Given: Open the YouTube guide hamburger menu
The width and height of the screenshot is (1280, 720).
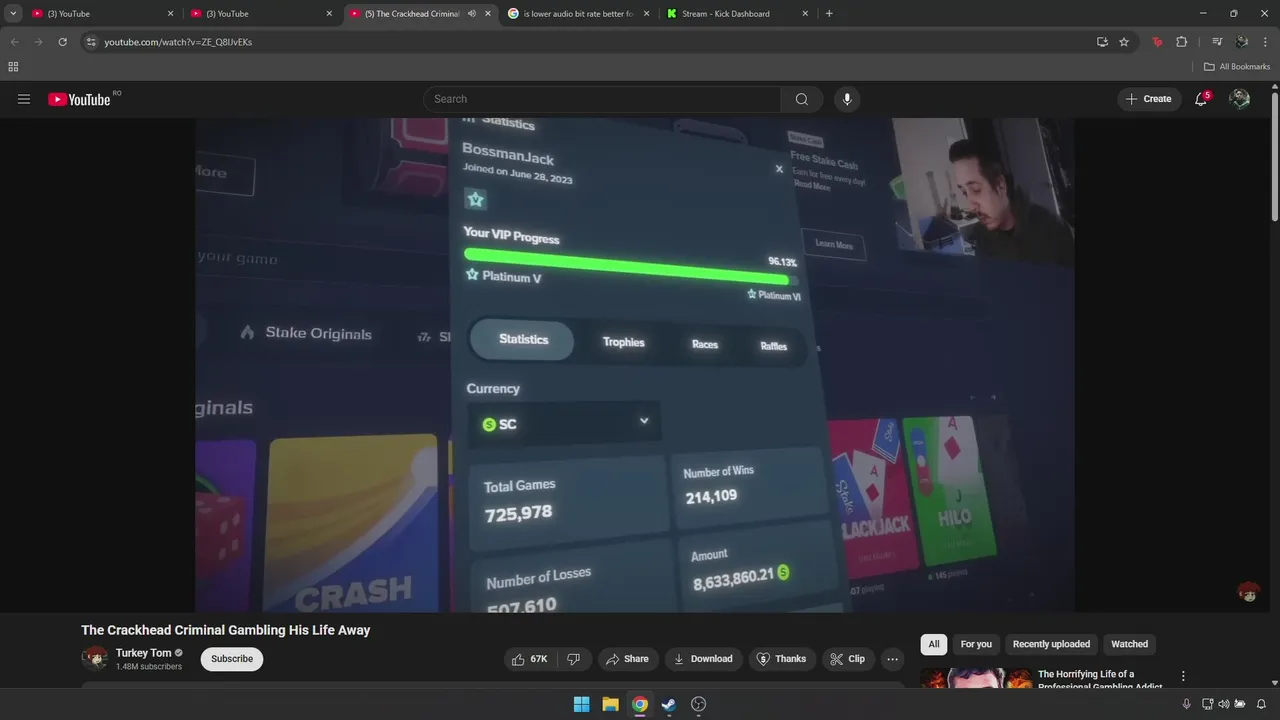Looking at the screenshot, I should [x=24, y=99].
